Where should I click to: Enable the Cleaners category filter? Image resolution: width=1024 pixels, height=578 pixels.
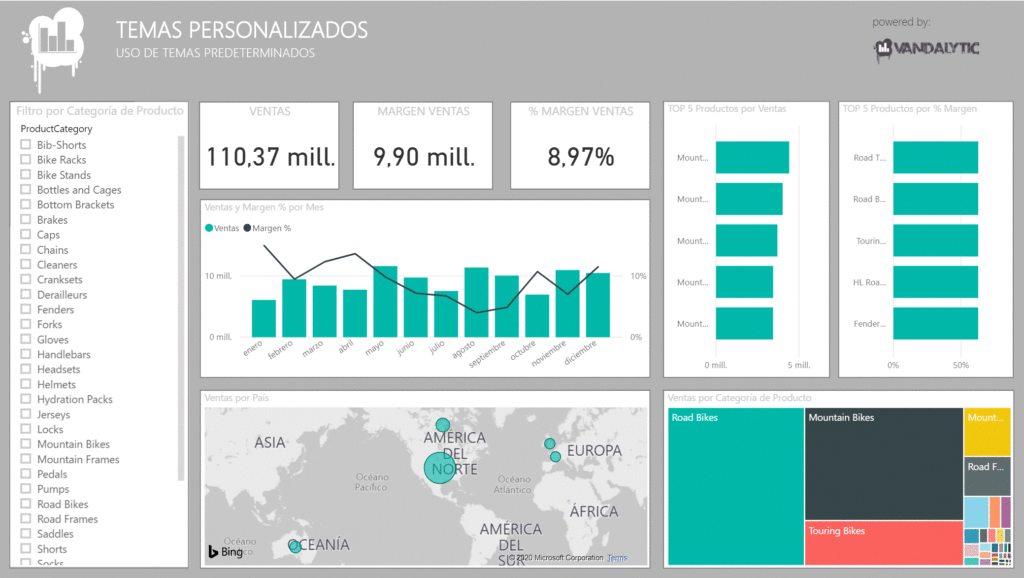click(25, 265)
